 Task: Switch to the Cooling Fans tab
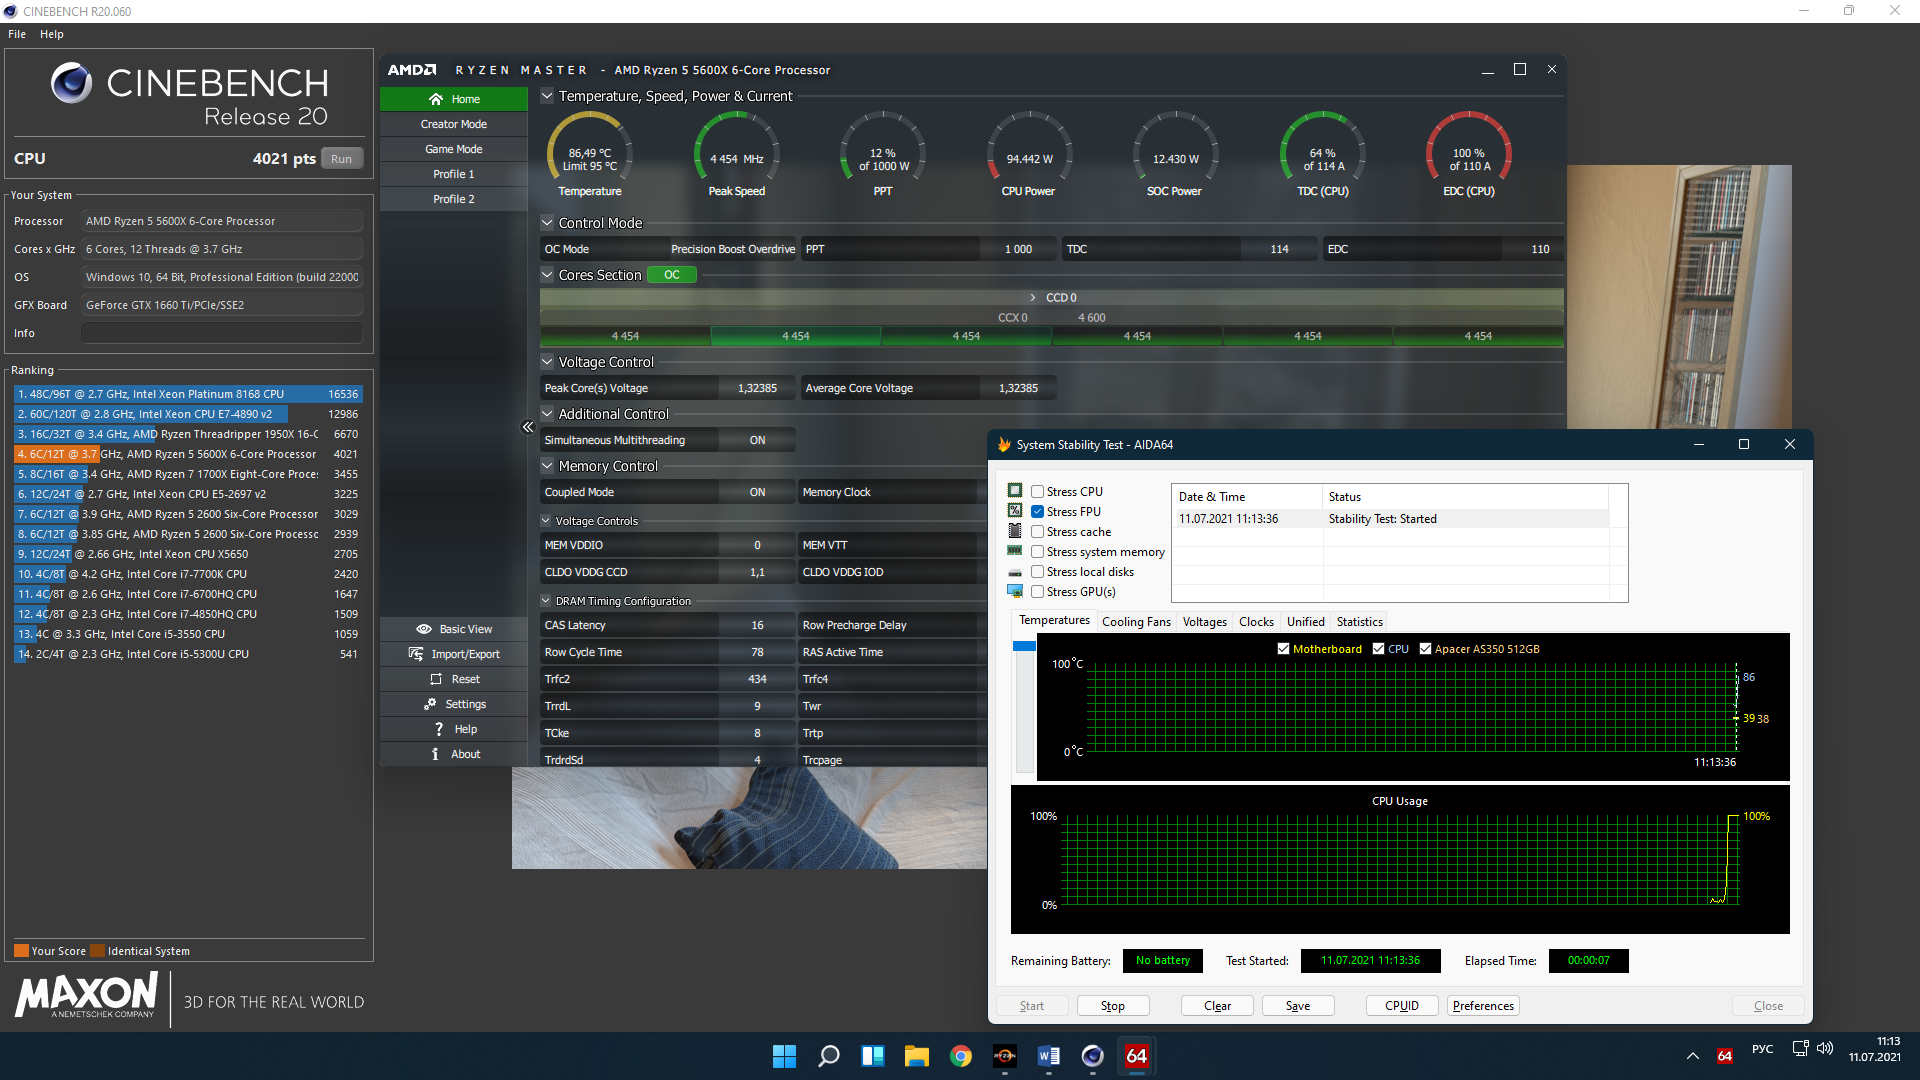click(1136, 622)
